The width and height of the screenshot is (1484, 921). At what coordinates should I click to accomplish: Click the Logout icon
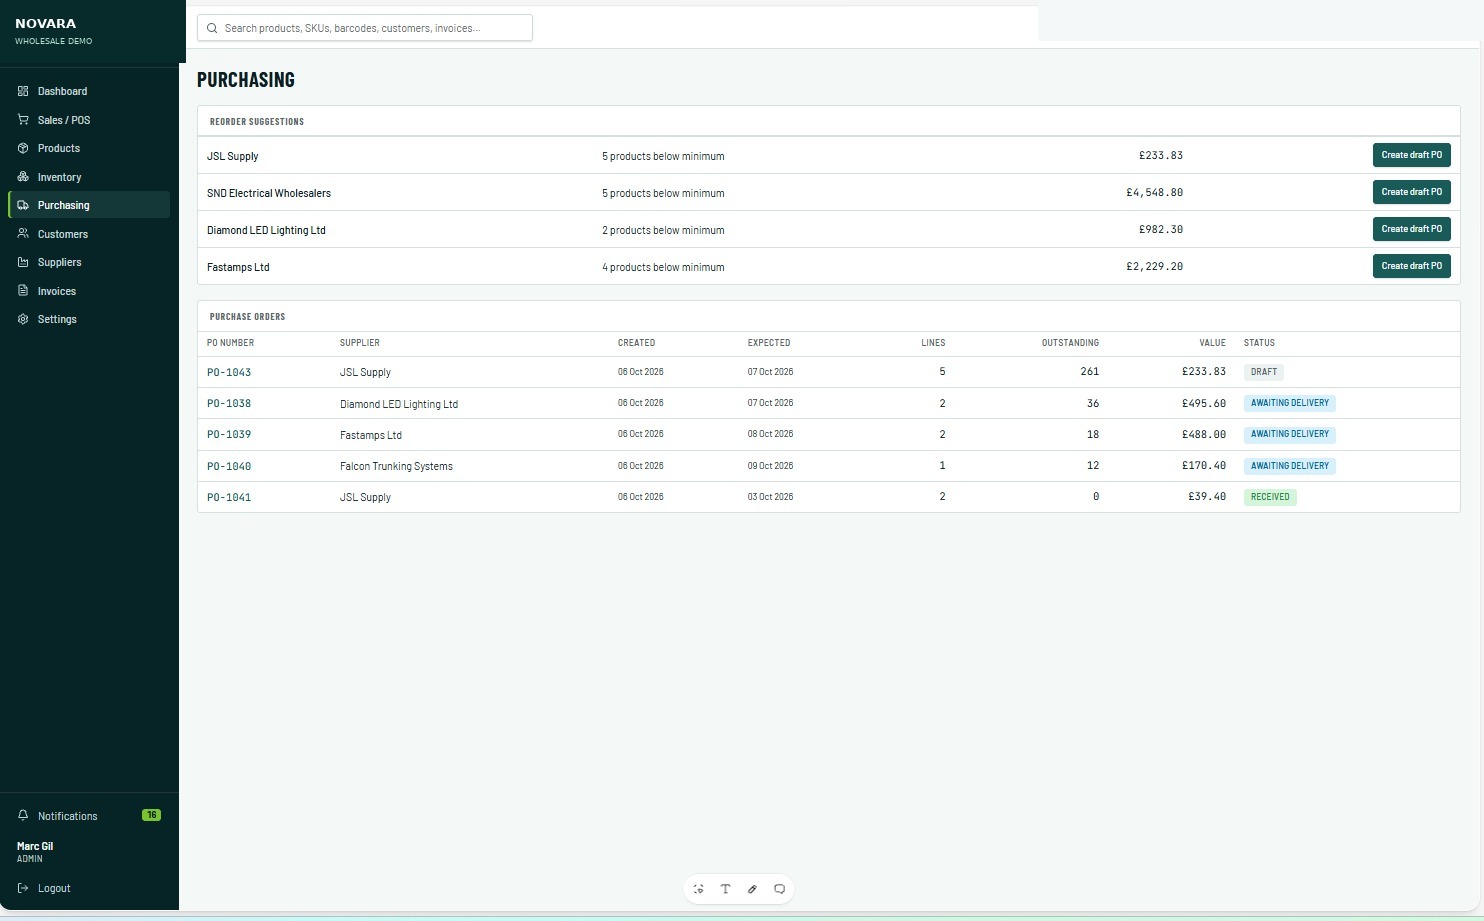[23, 888]
